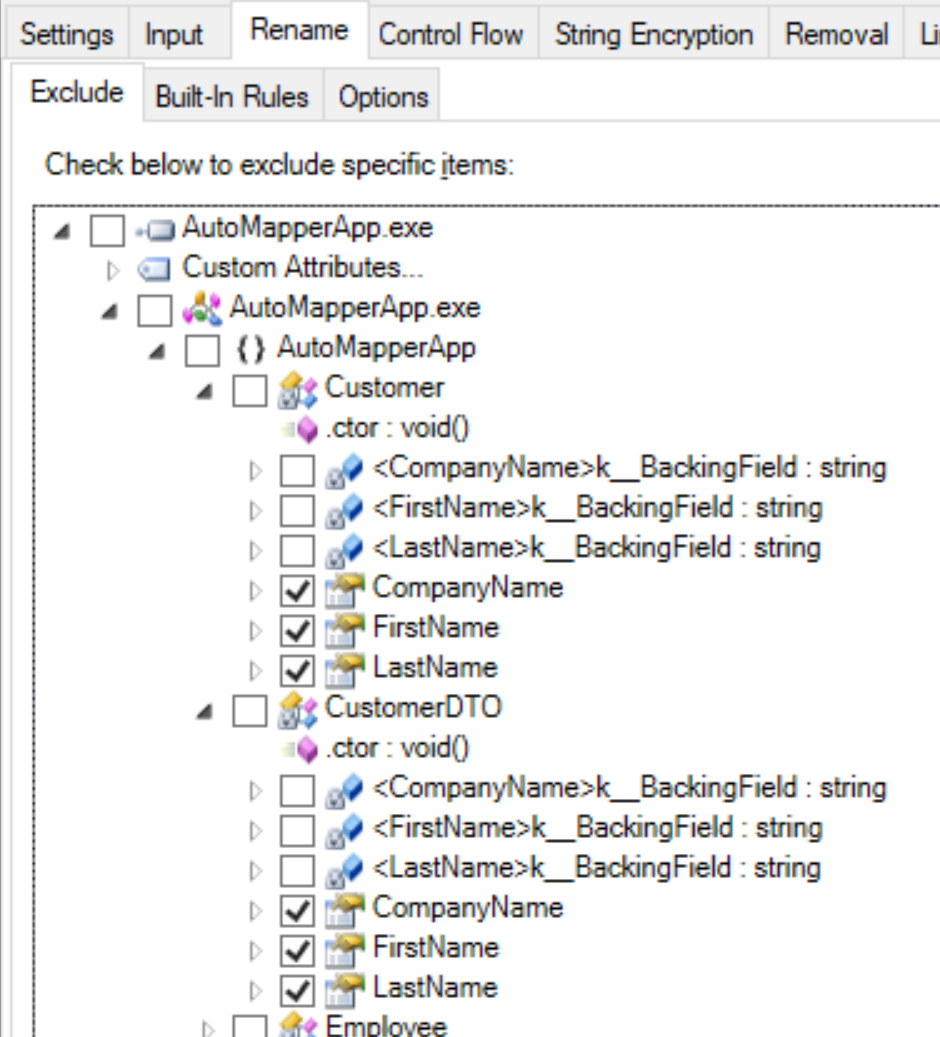940x1037 pixels.
Task: Click CustomerDTO's CompanyName property icon
Action: coord(345,910)
